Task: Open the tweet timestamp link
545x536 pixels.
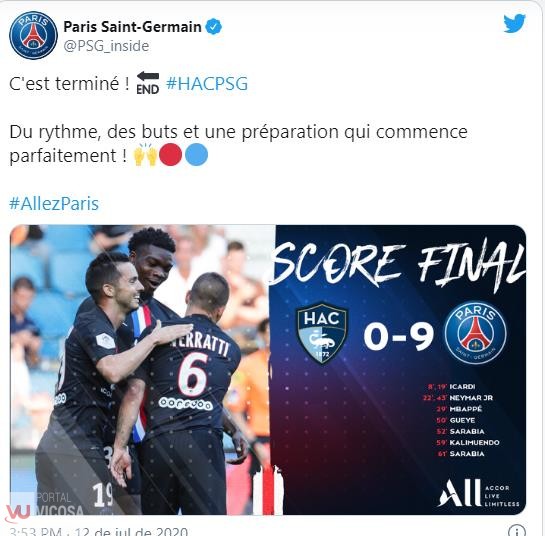Action: coord(98,531)
